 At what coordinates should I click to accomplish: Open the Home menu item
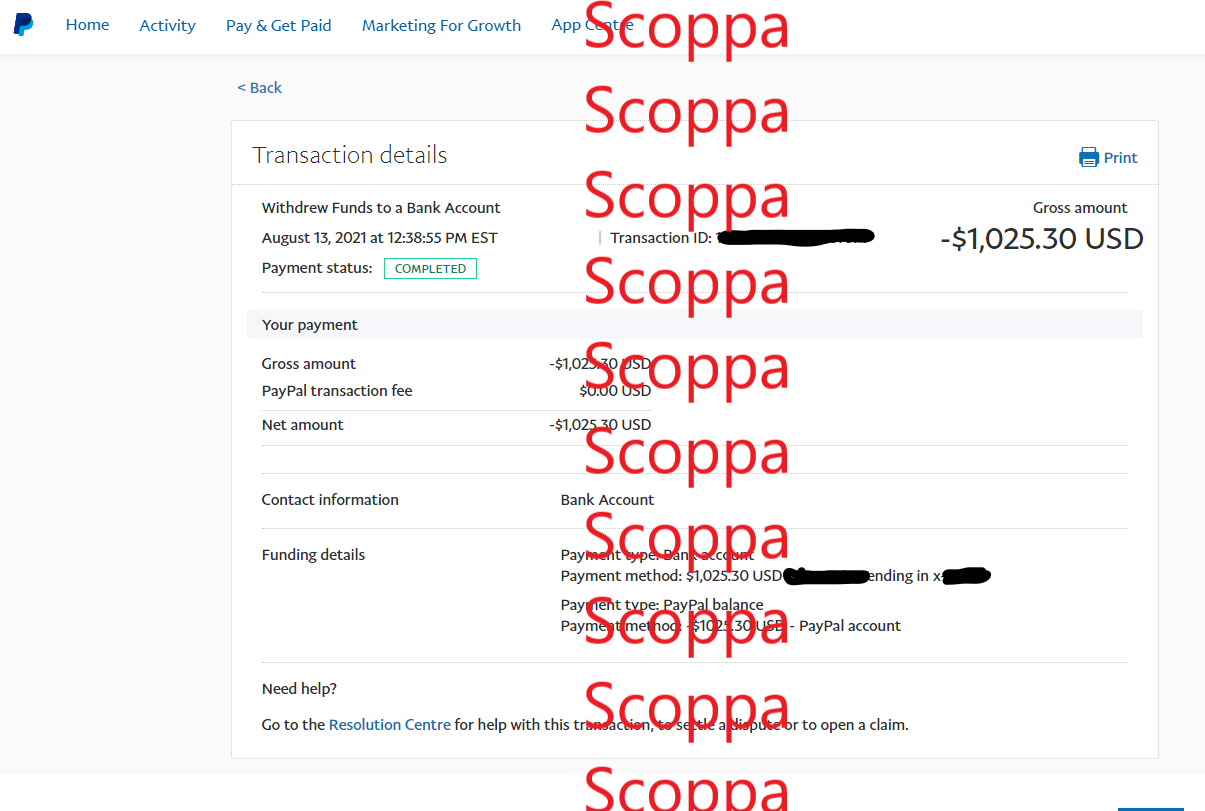pos(87,25)
